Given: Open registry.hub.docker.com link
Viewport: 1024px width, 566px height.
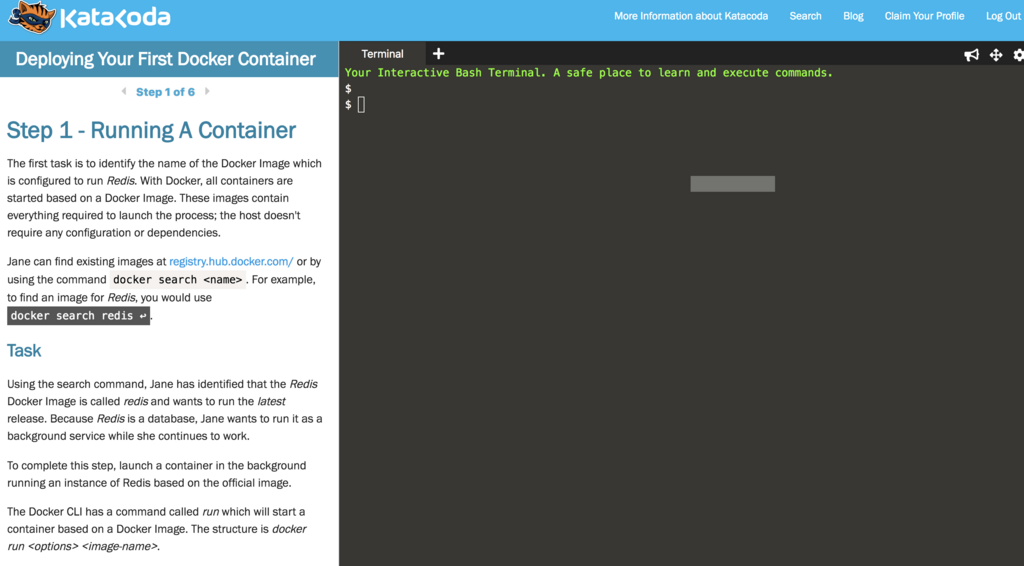Looking at the screenshot, I should [x=231, y=261].
